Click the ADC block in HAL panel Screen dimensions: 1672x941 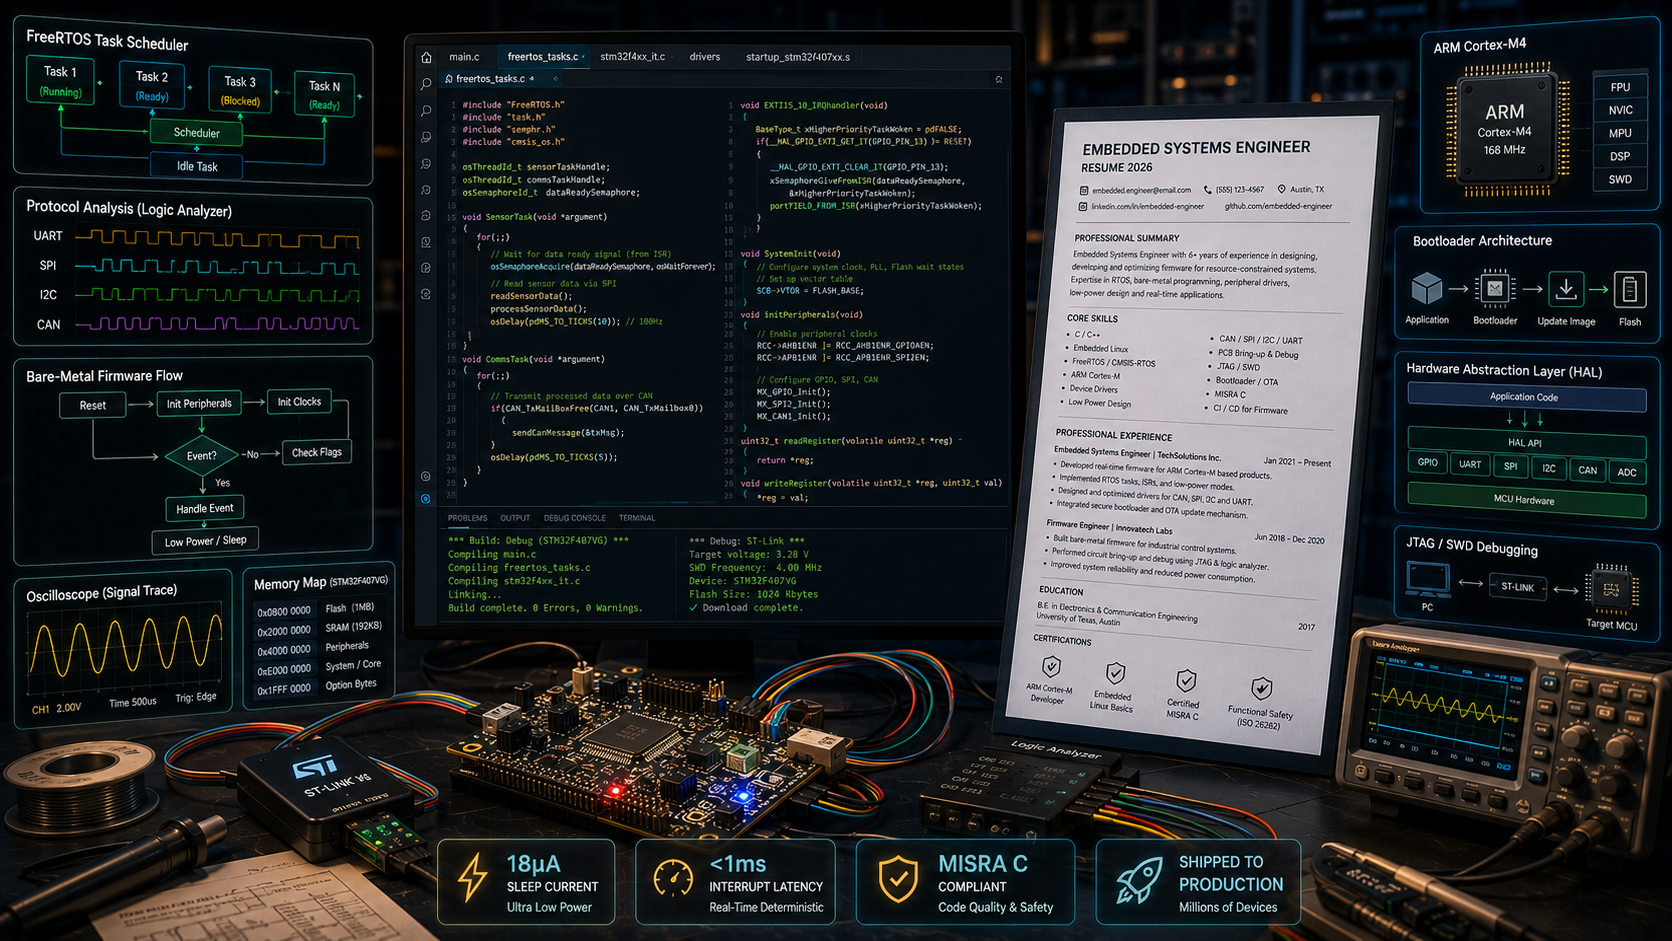coord(1627,472)
